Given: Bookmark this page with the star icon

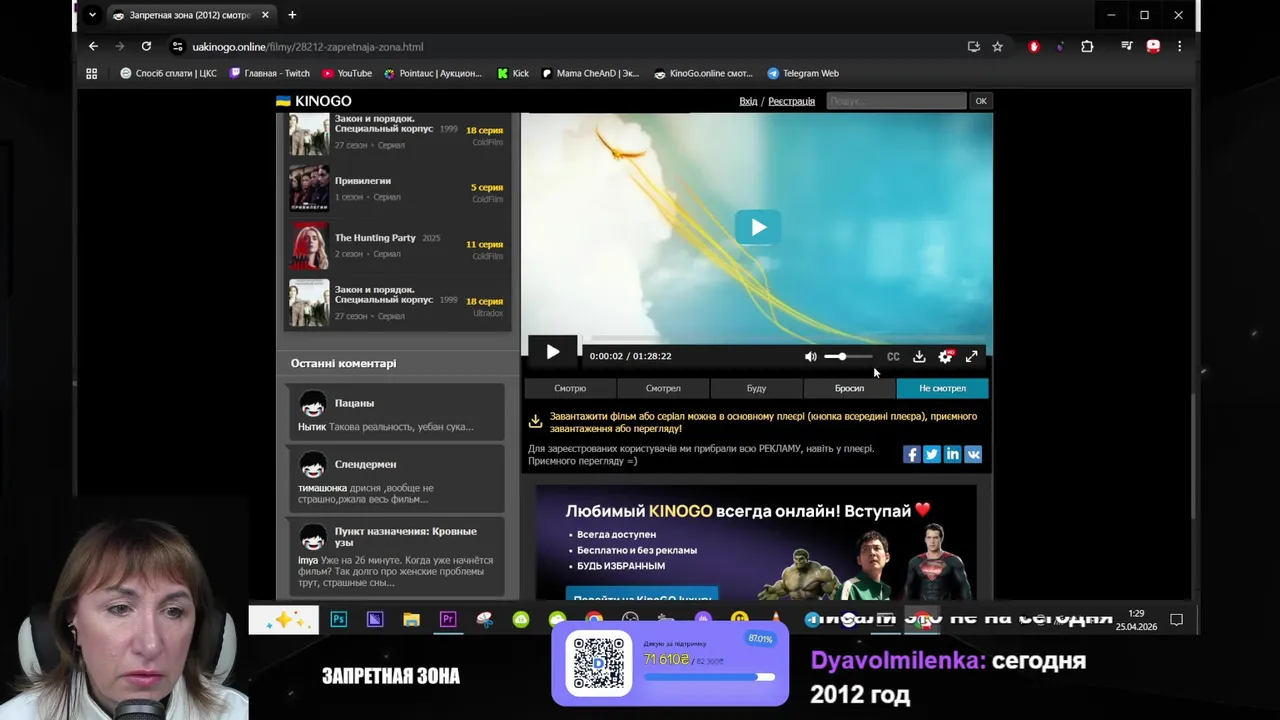Looking at the screenshot, I should point(997,46).
